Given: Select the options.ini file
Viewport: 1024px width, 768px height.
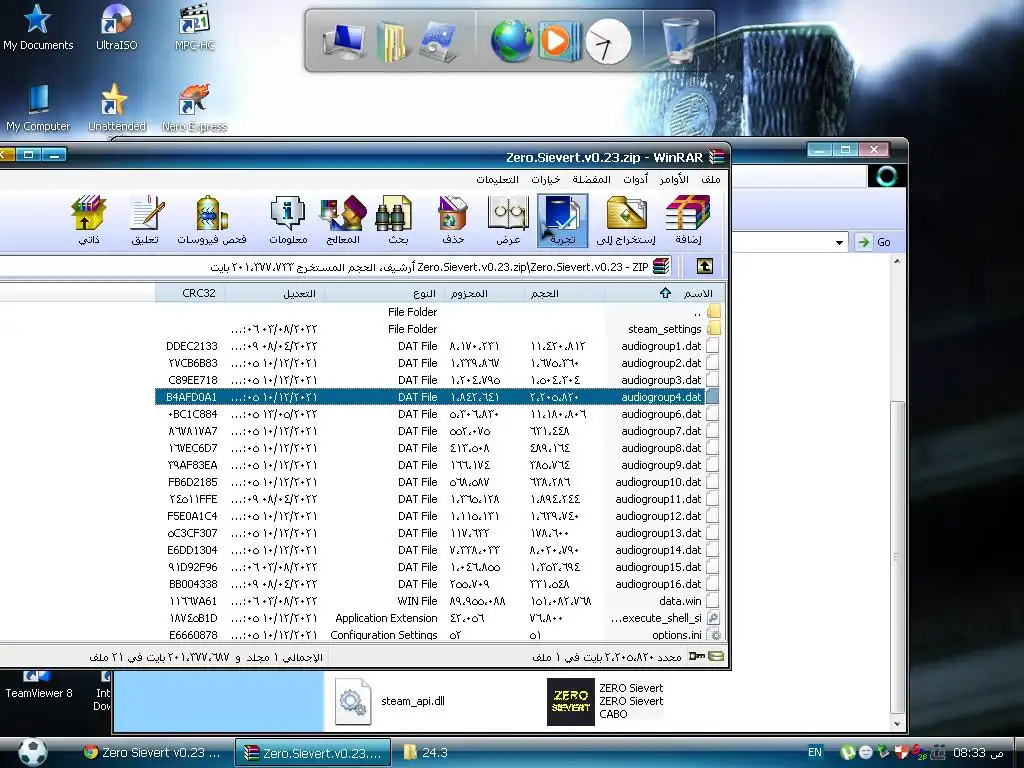Looking at the screenshot, I should pyautogui.click(x=438, y=635).
